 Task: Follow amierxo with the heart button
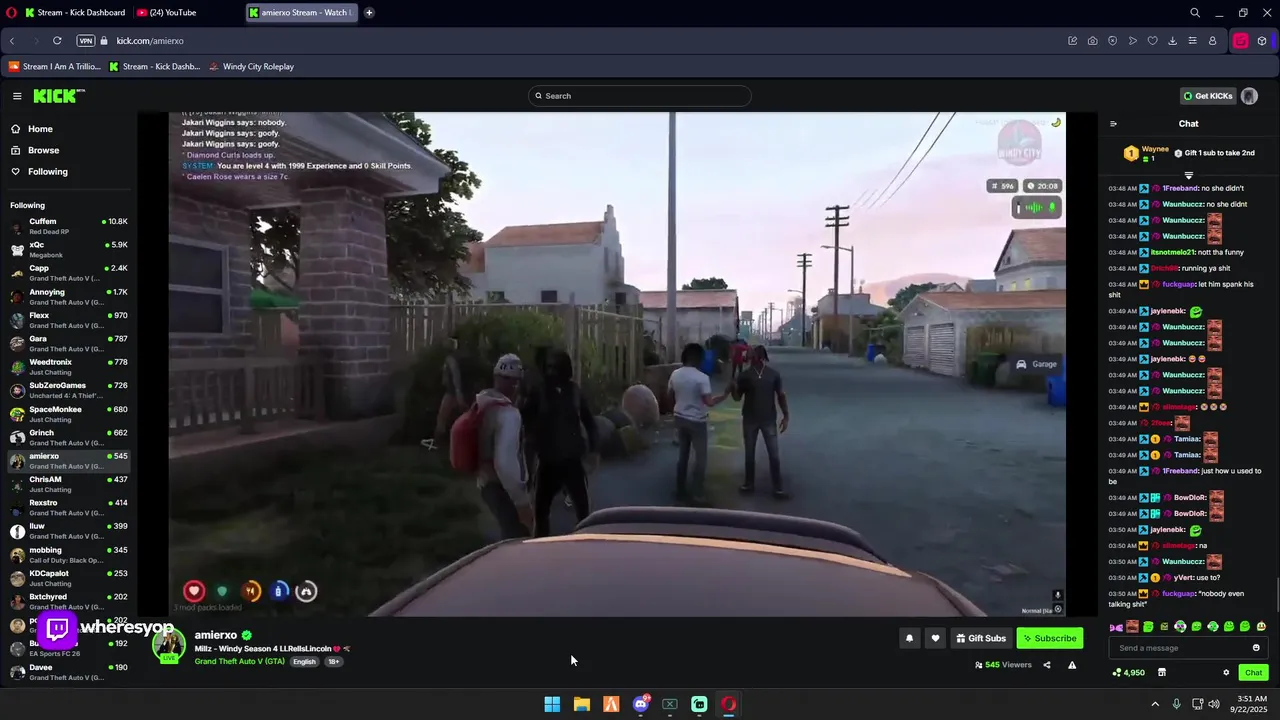click(x=935, y=638)
